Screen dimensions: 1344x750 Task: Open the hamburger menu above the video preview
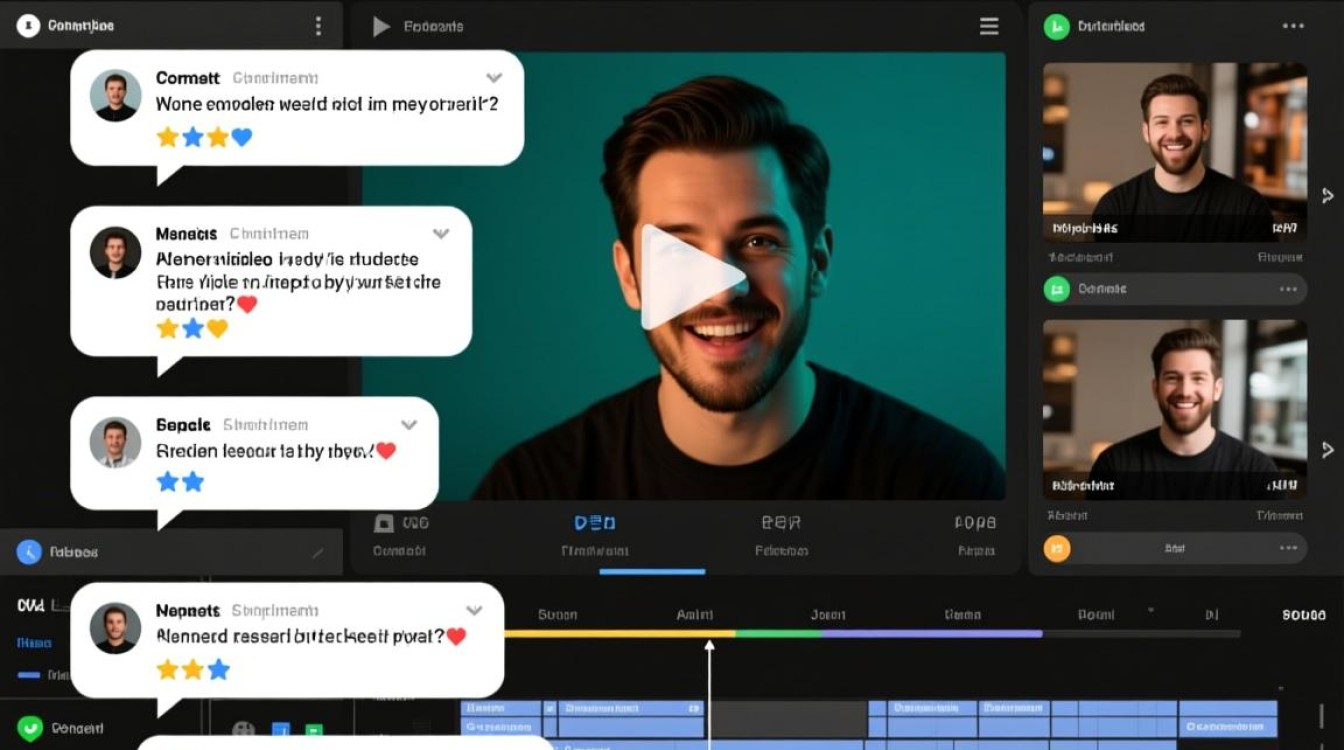coord(989,27)
